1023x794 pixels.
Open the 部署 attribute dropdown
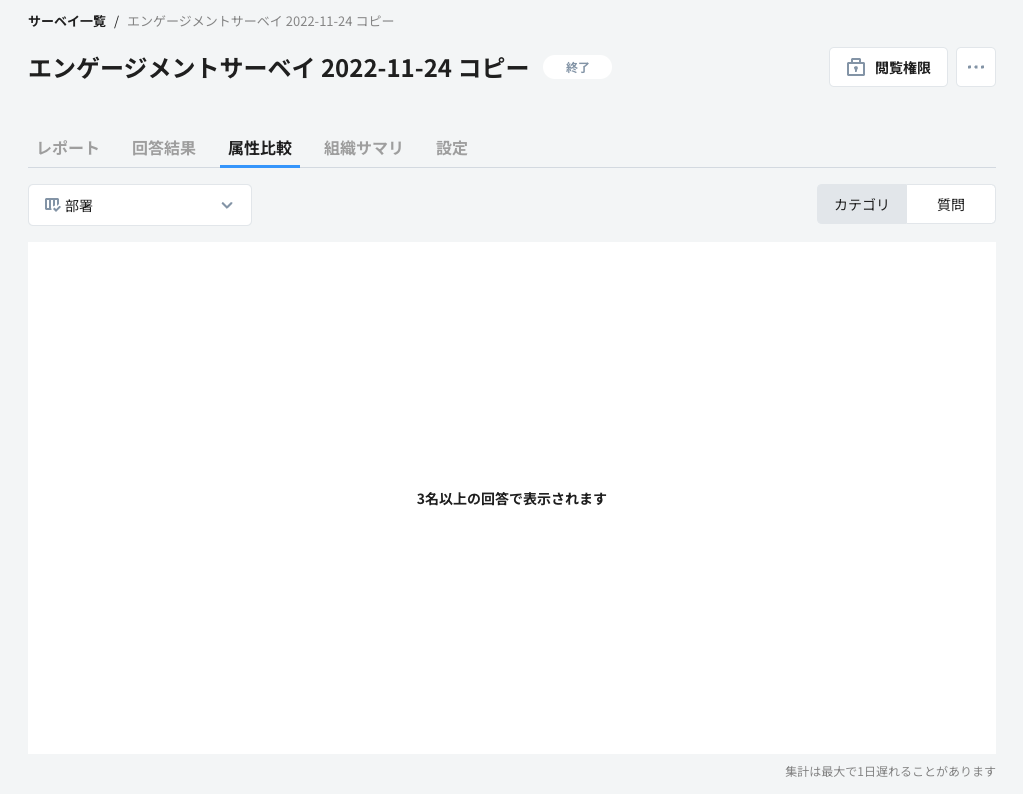click(140, 205)
